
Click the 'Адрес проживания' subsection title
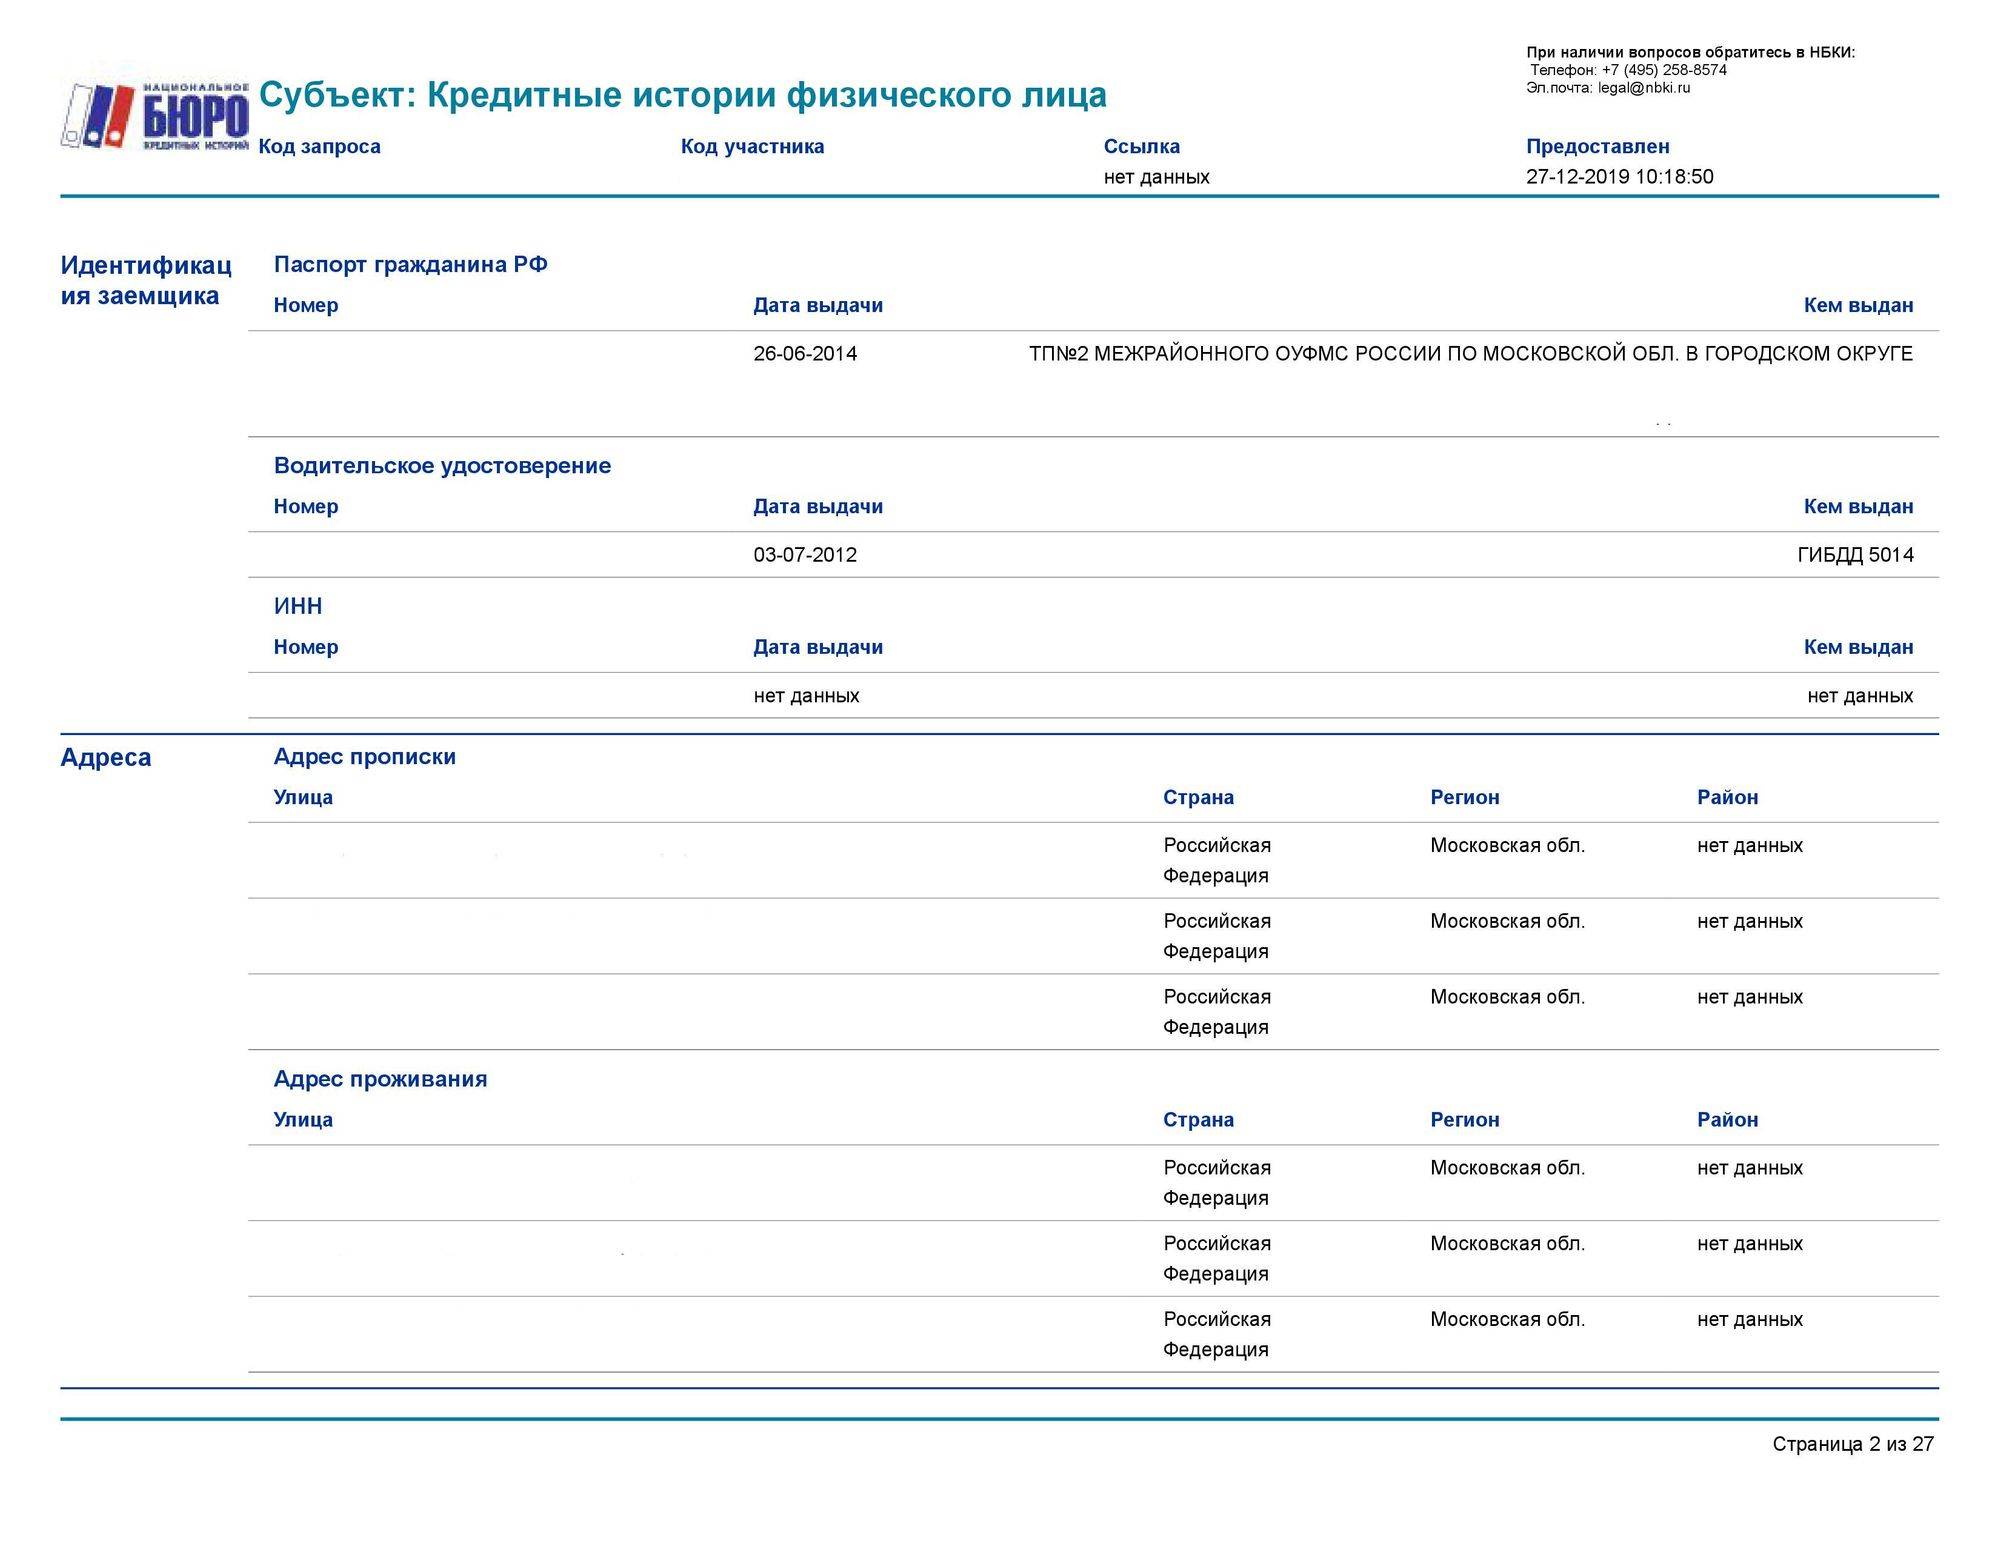pyautogui.click(x=380, y=1079)
